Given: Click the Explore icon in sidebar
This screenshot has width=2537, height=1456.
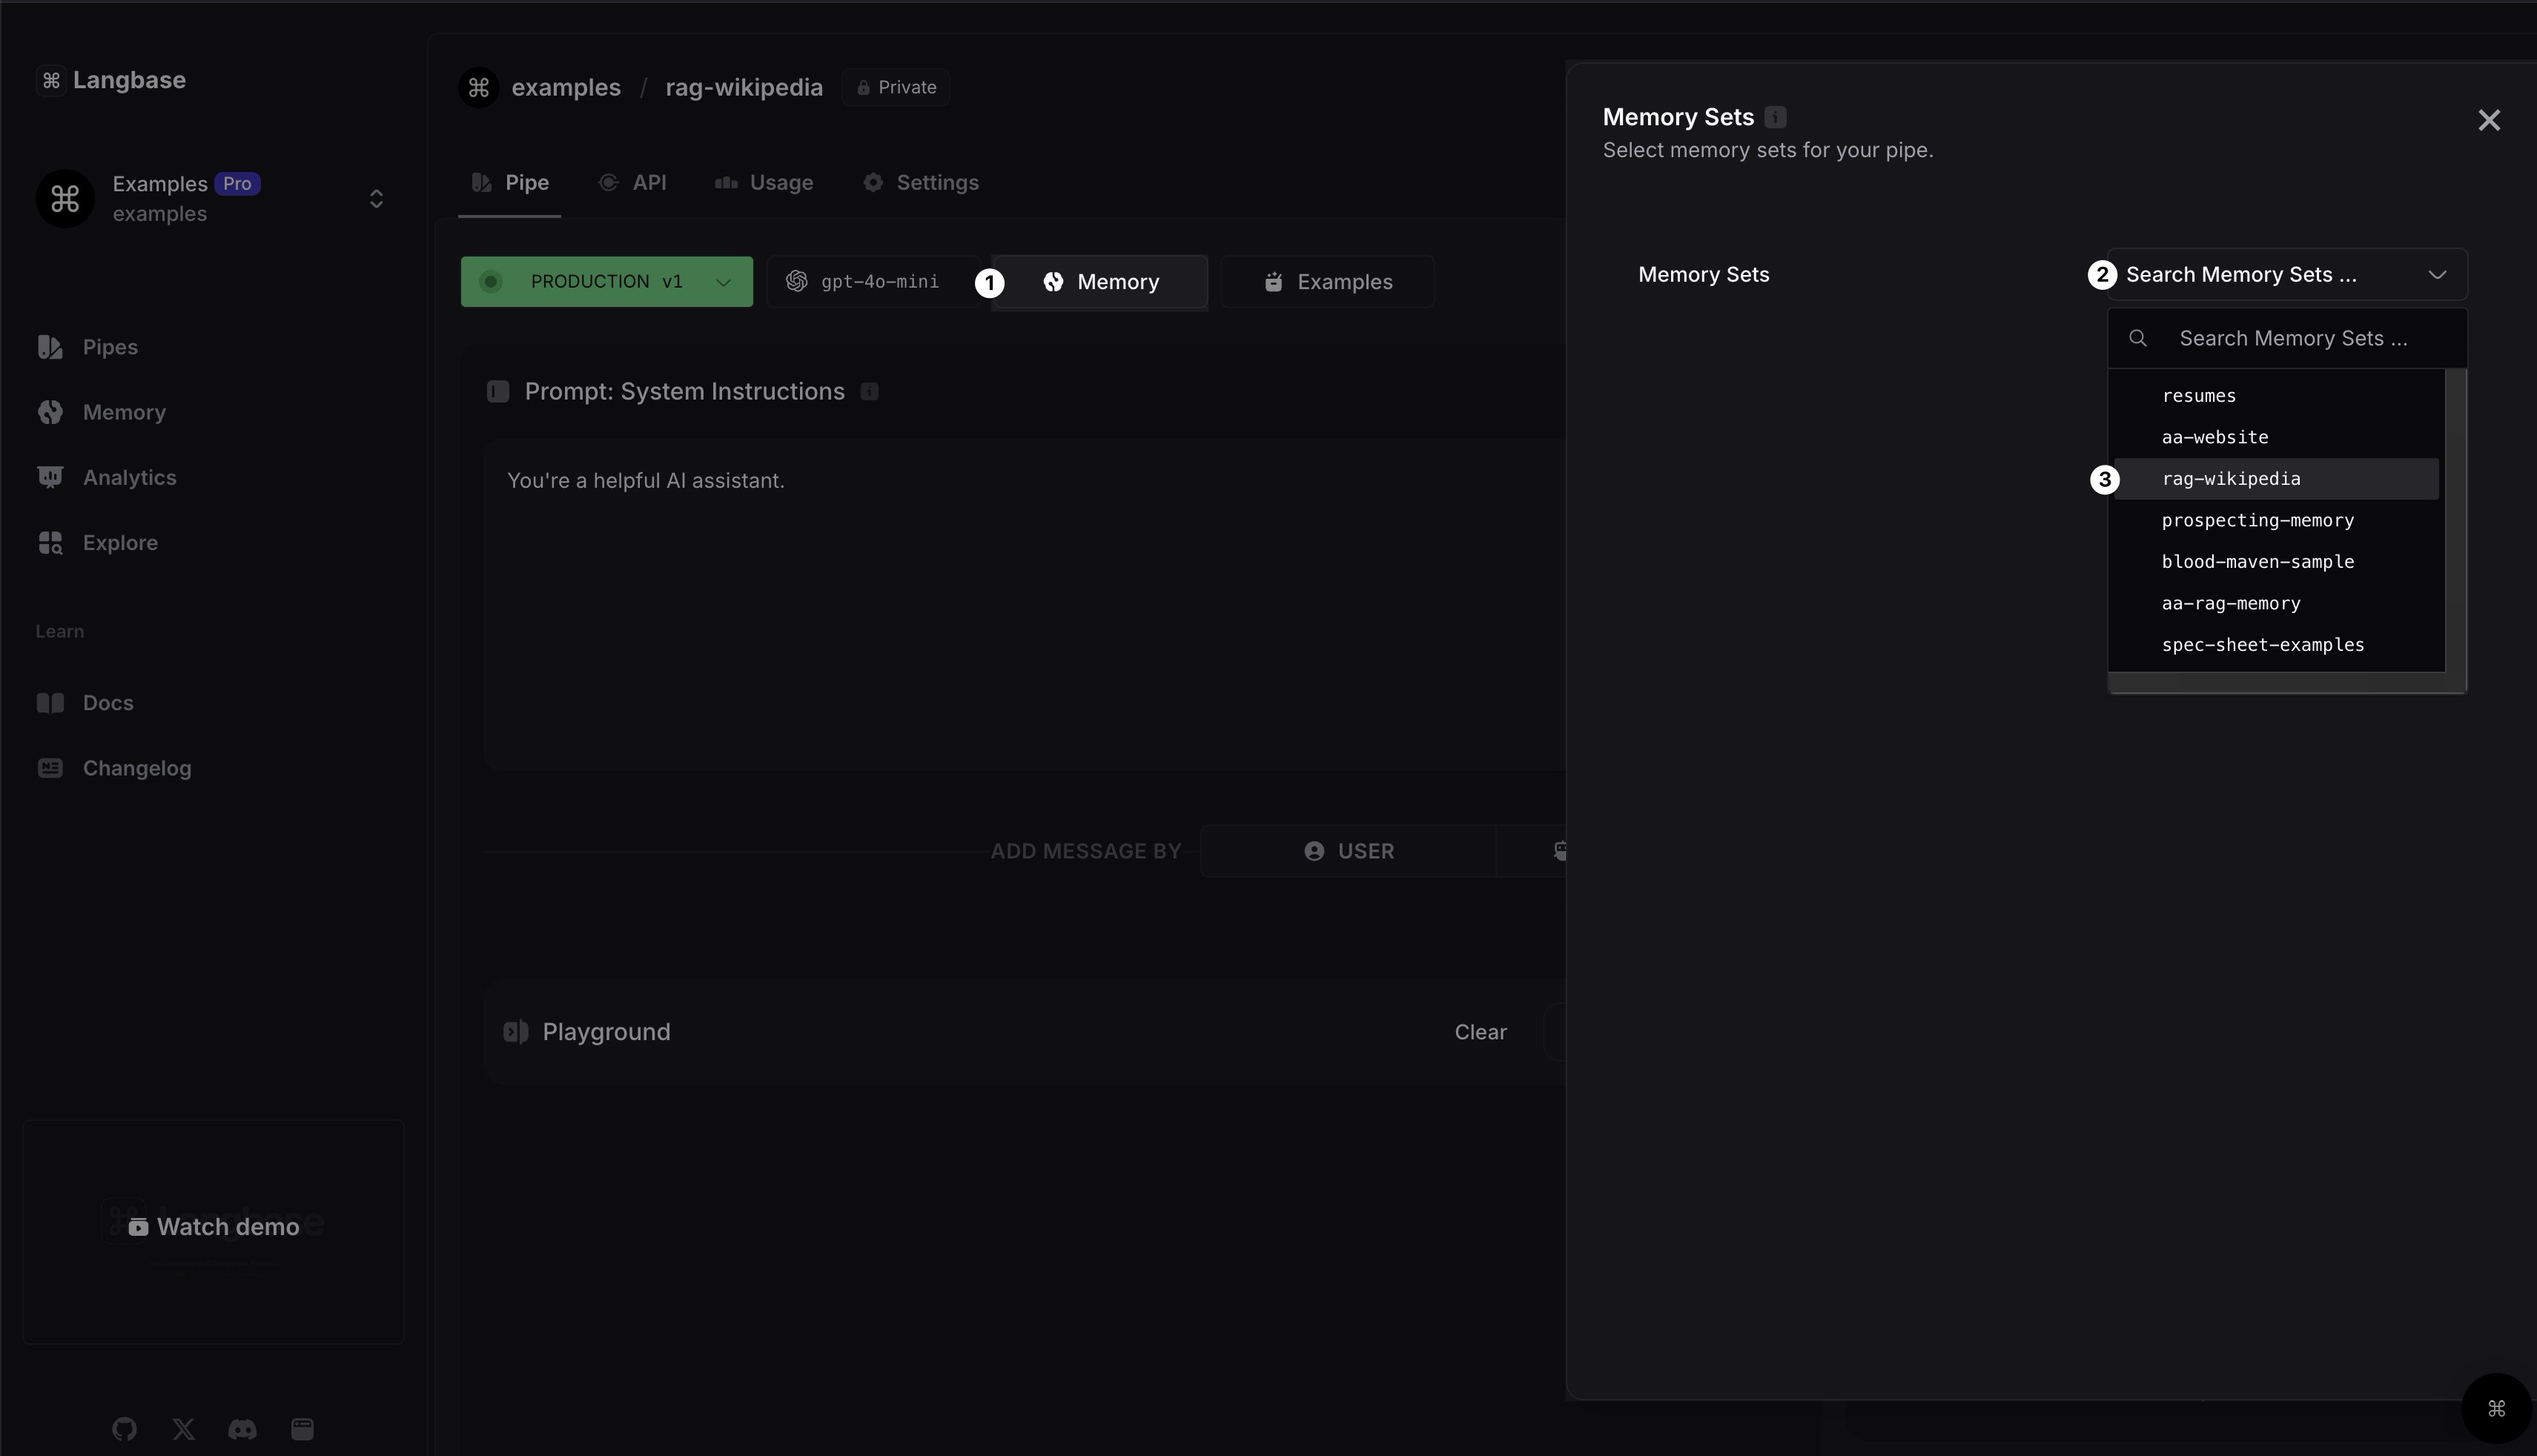Looking at the screenshot, I should pos(47,542).
